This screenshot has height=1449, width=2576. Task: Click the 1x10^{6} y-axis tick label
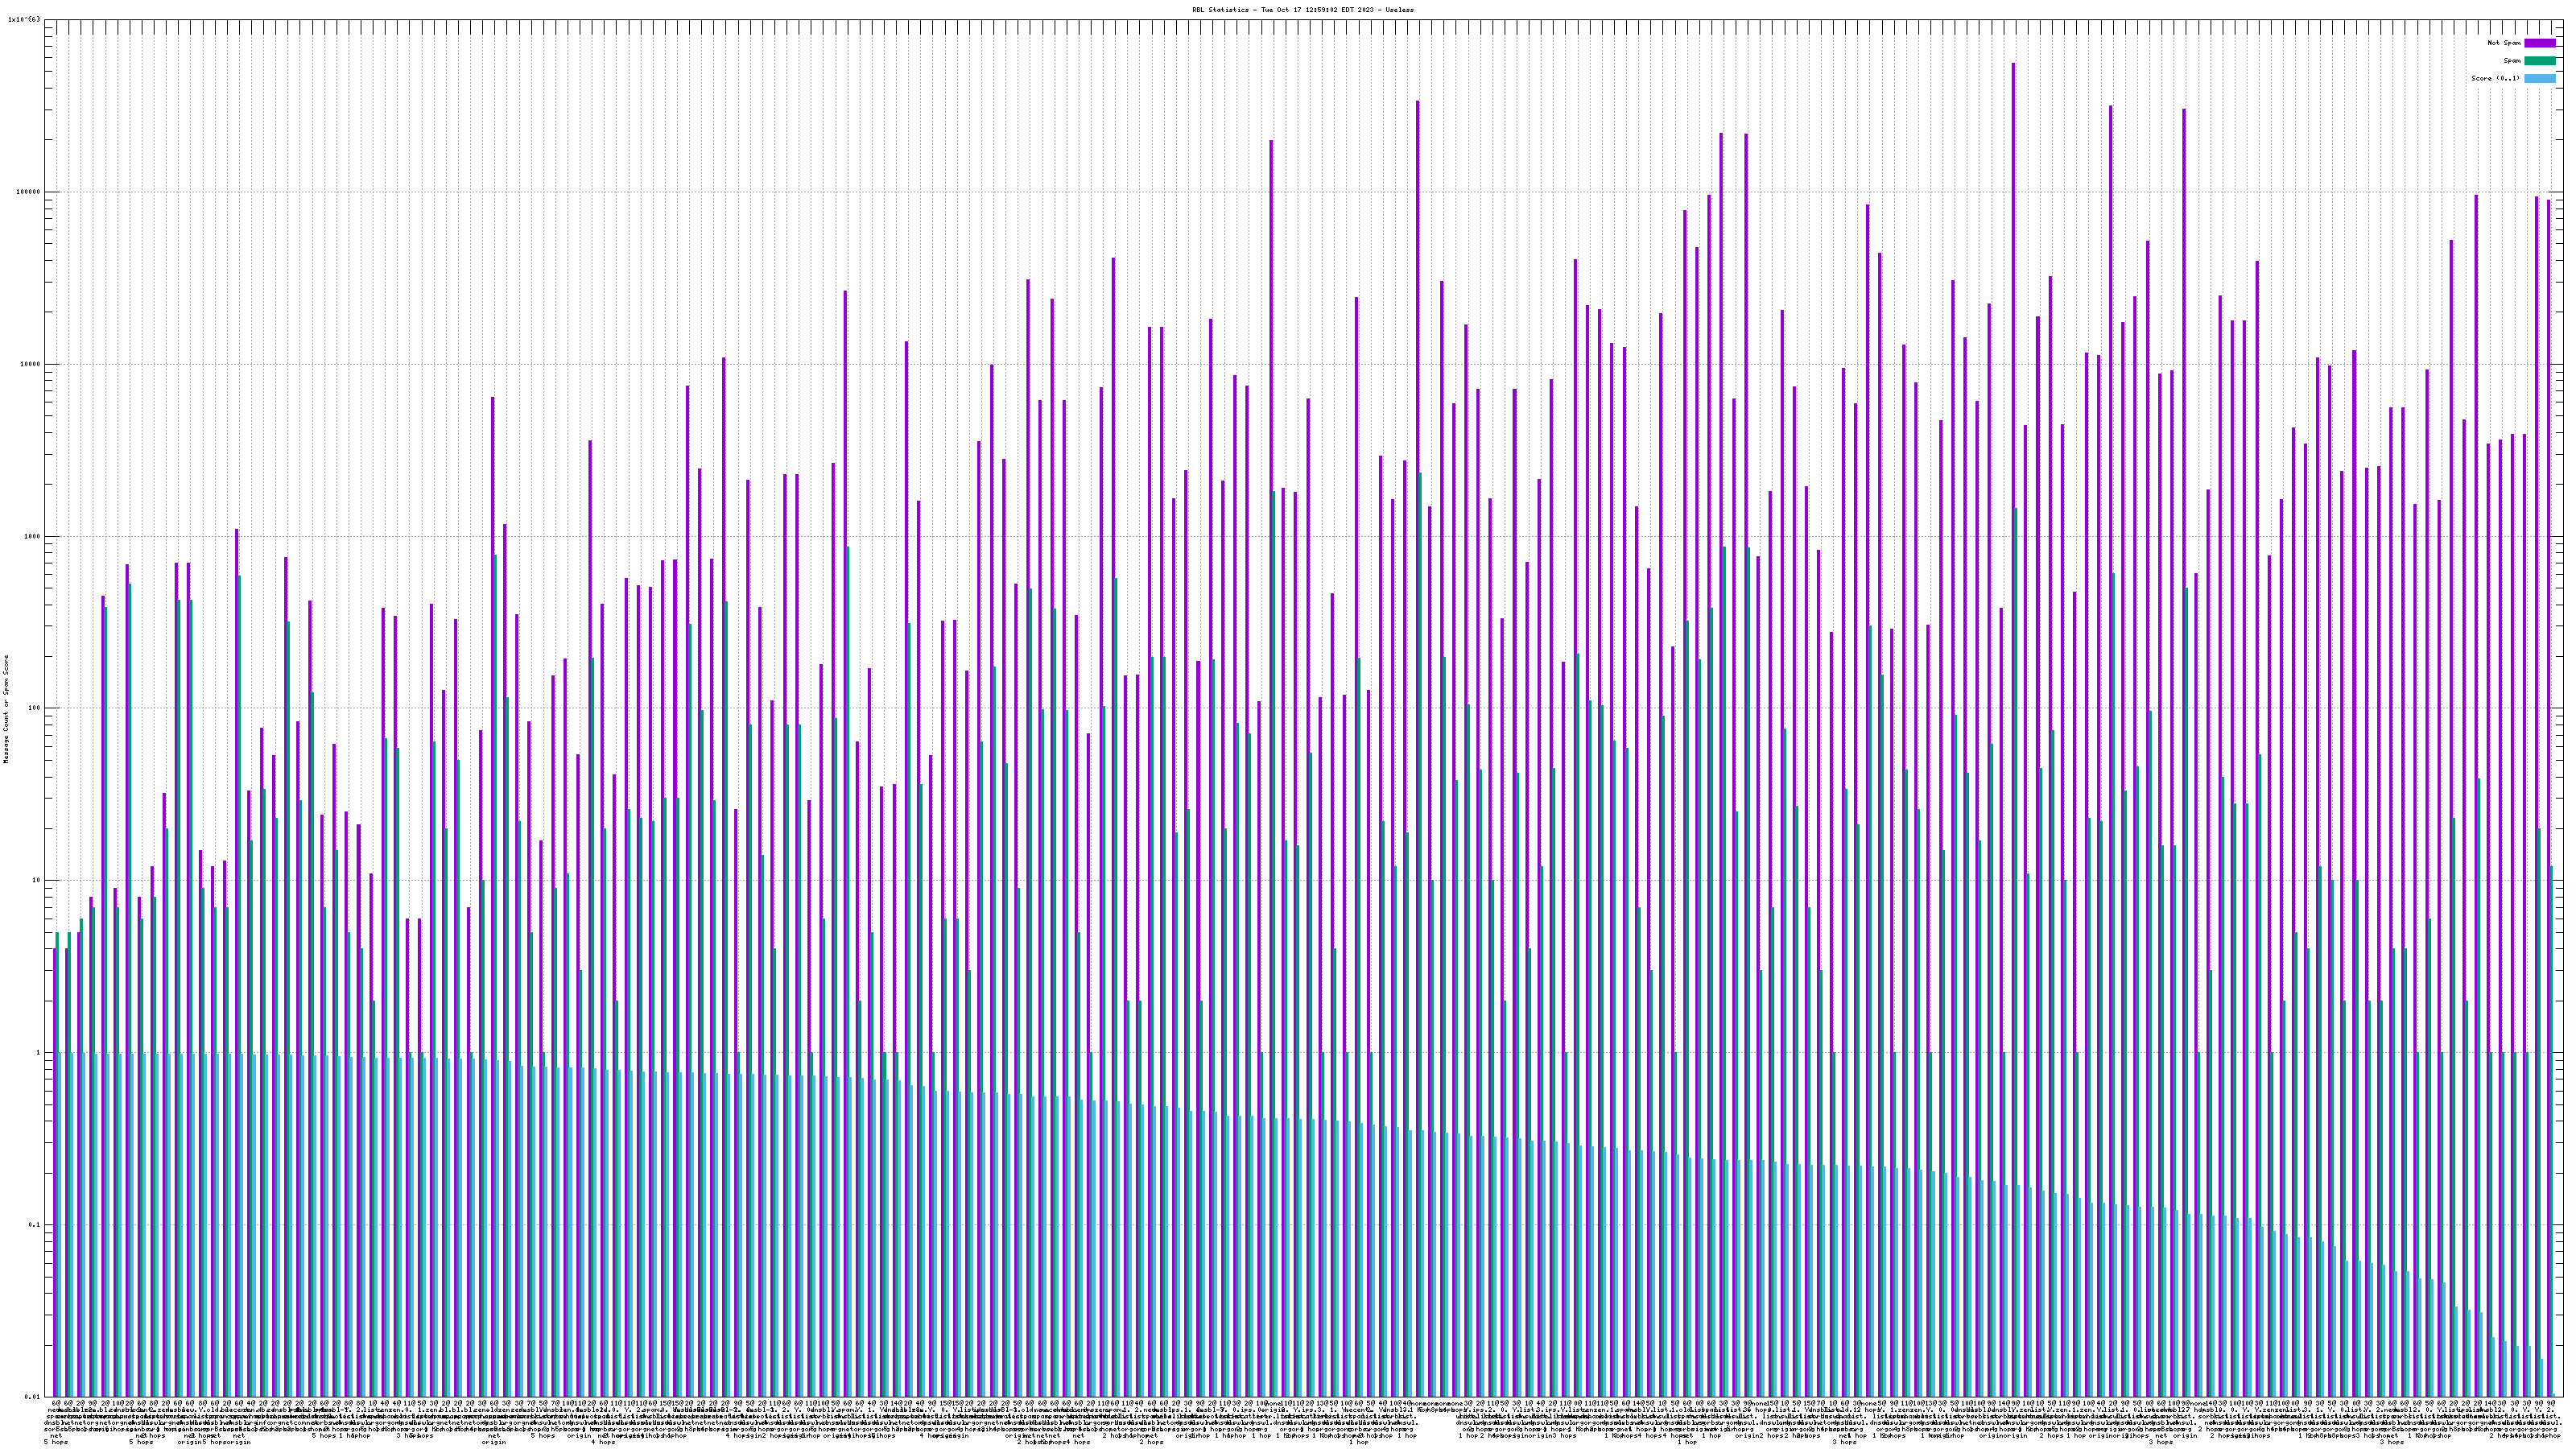click(x=24, y=19)
